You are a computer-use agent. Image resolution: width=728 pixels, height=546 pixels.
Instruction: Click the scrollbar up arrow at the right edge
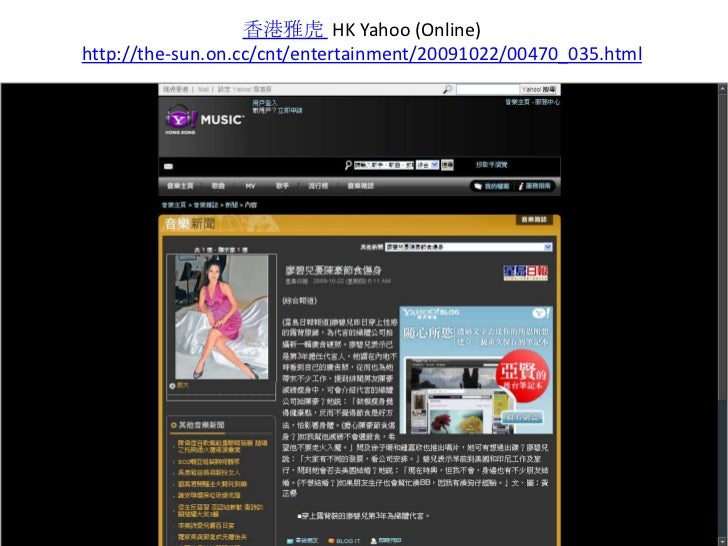(x=723, y=88)
